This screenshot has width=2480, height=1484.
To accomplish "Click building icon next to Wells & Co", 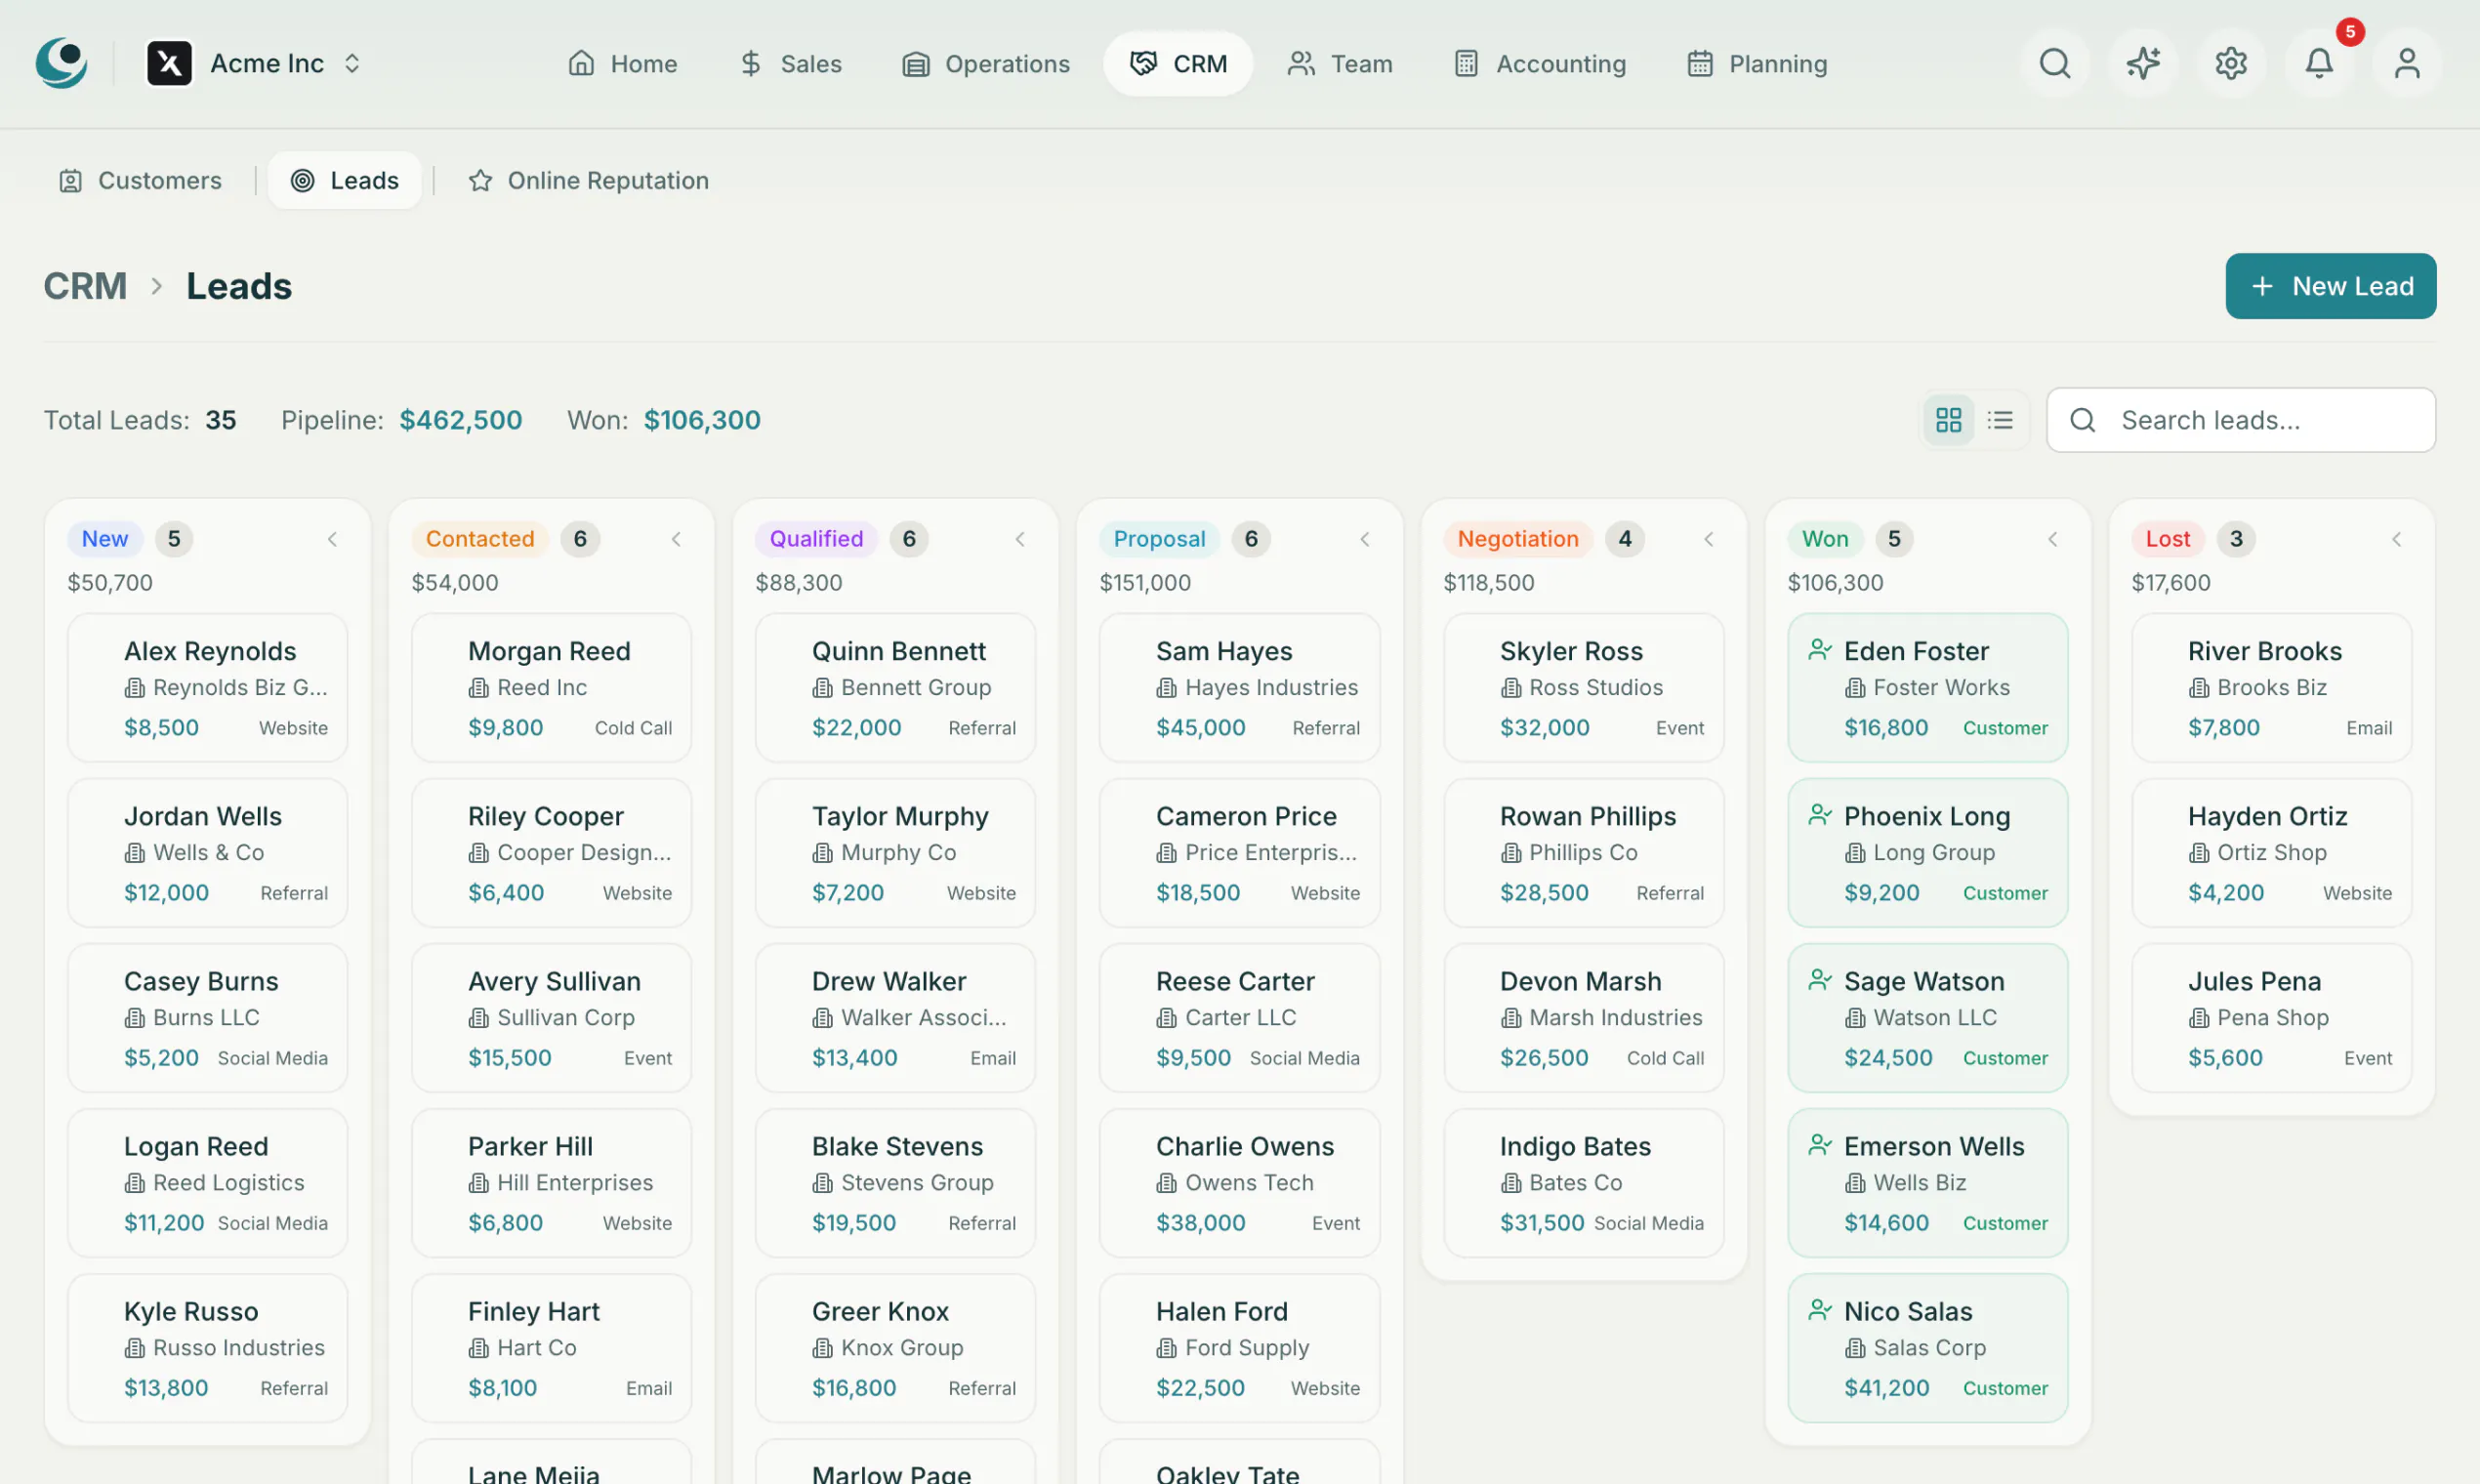I will click(x=135, y=853).
